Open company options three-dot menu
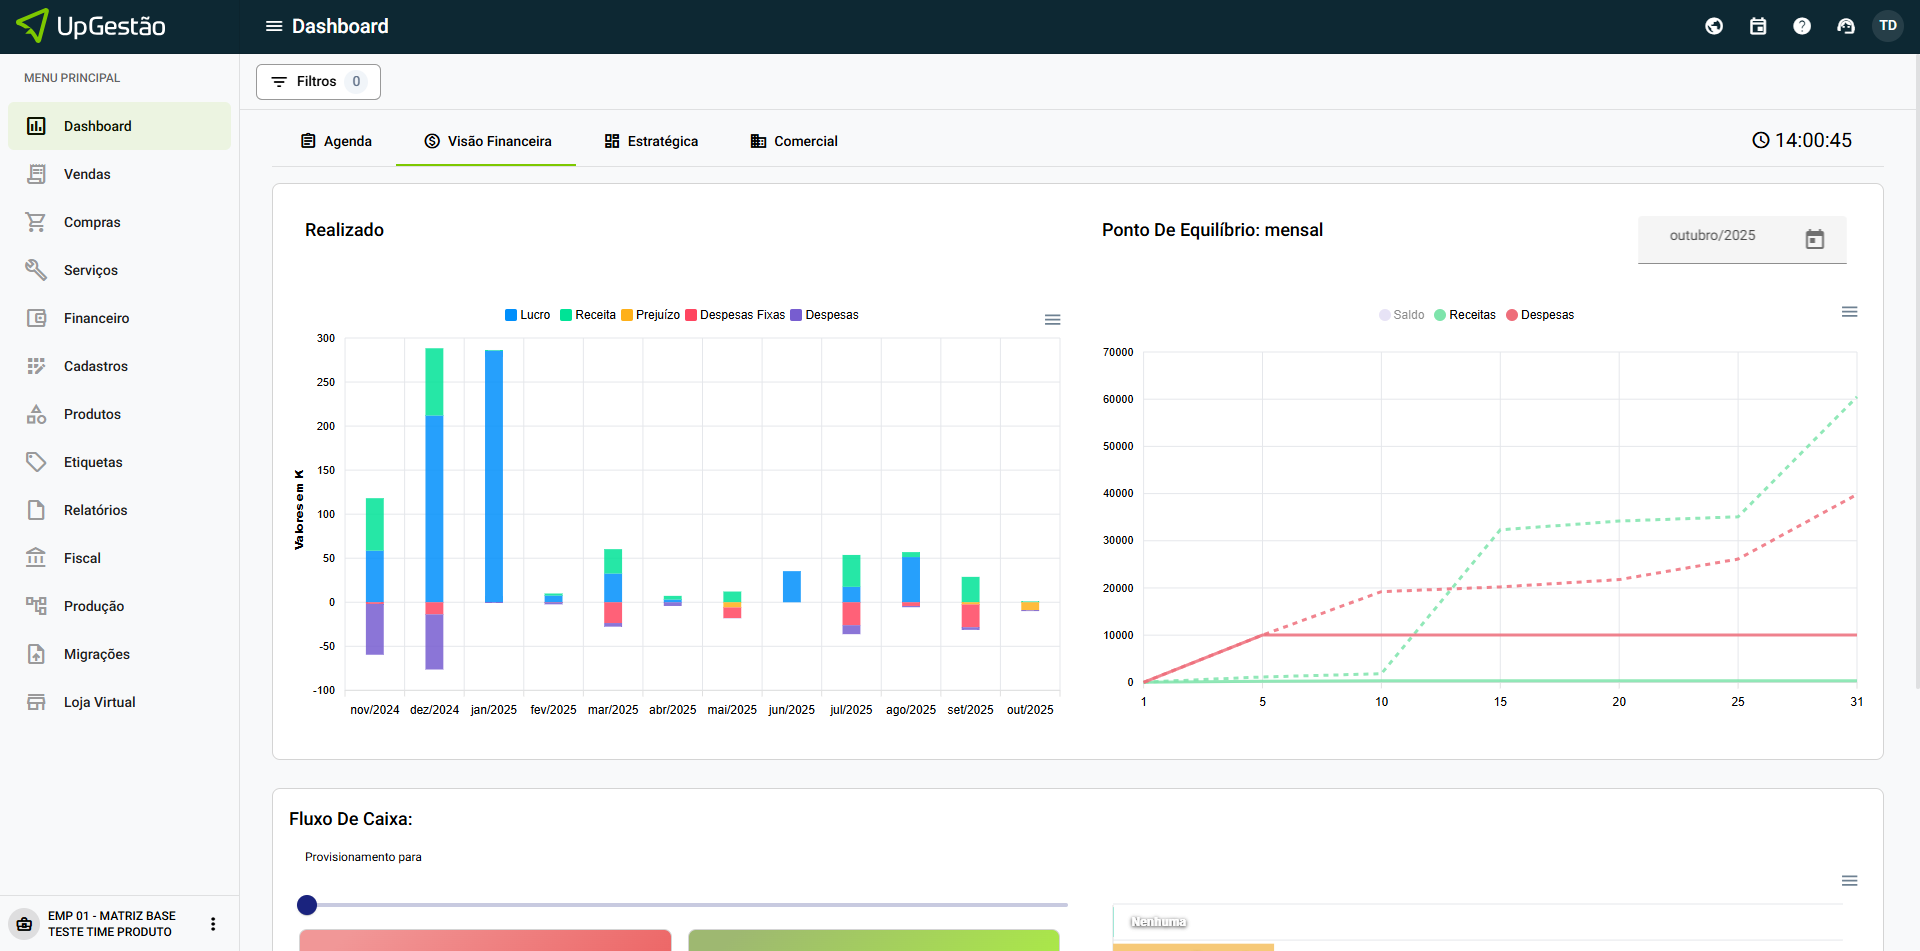This screenshot has height=951, width=1920. click(213, 924)
